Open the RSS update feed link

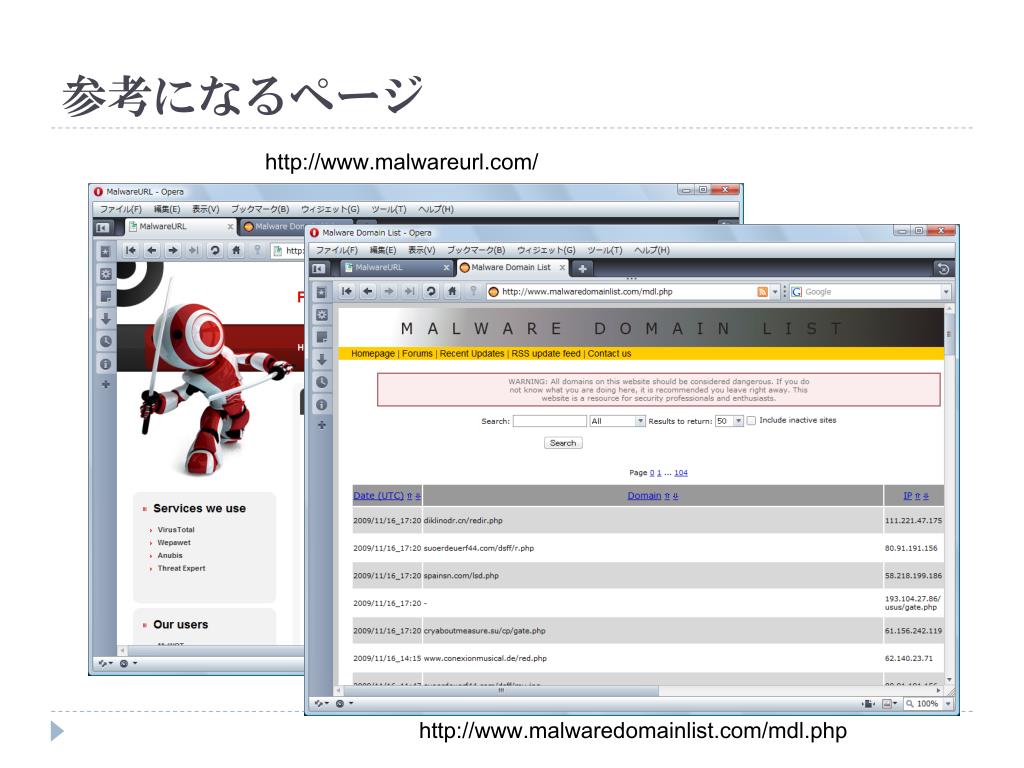tap(546, 353)
